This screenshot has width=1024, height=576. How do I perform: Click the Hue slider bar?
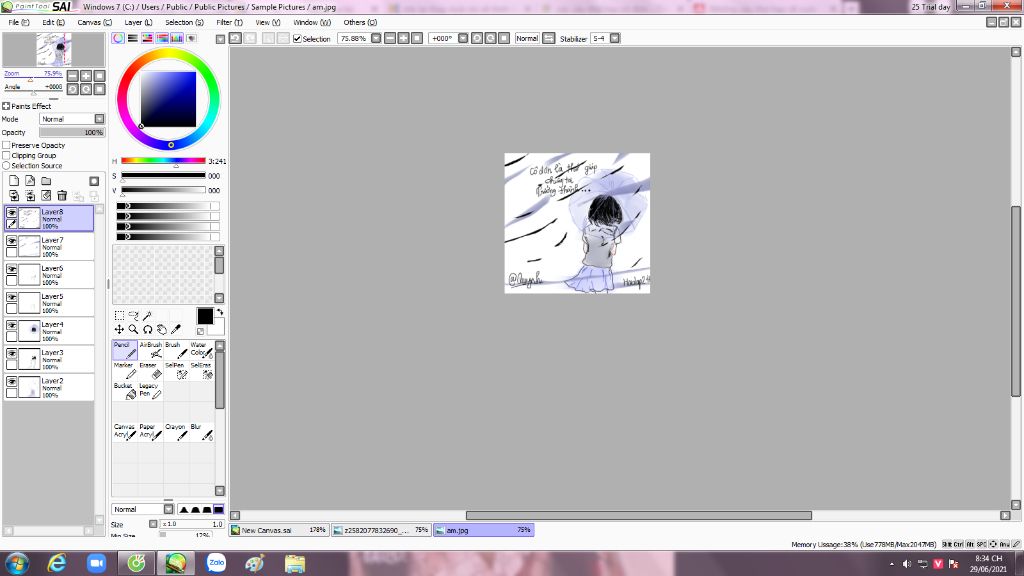(163, 161)
